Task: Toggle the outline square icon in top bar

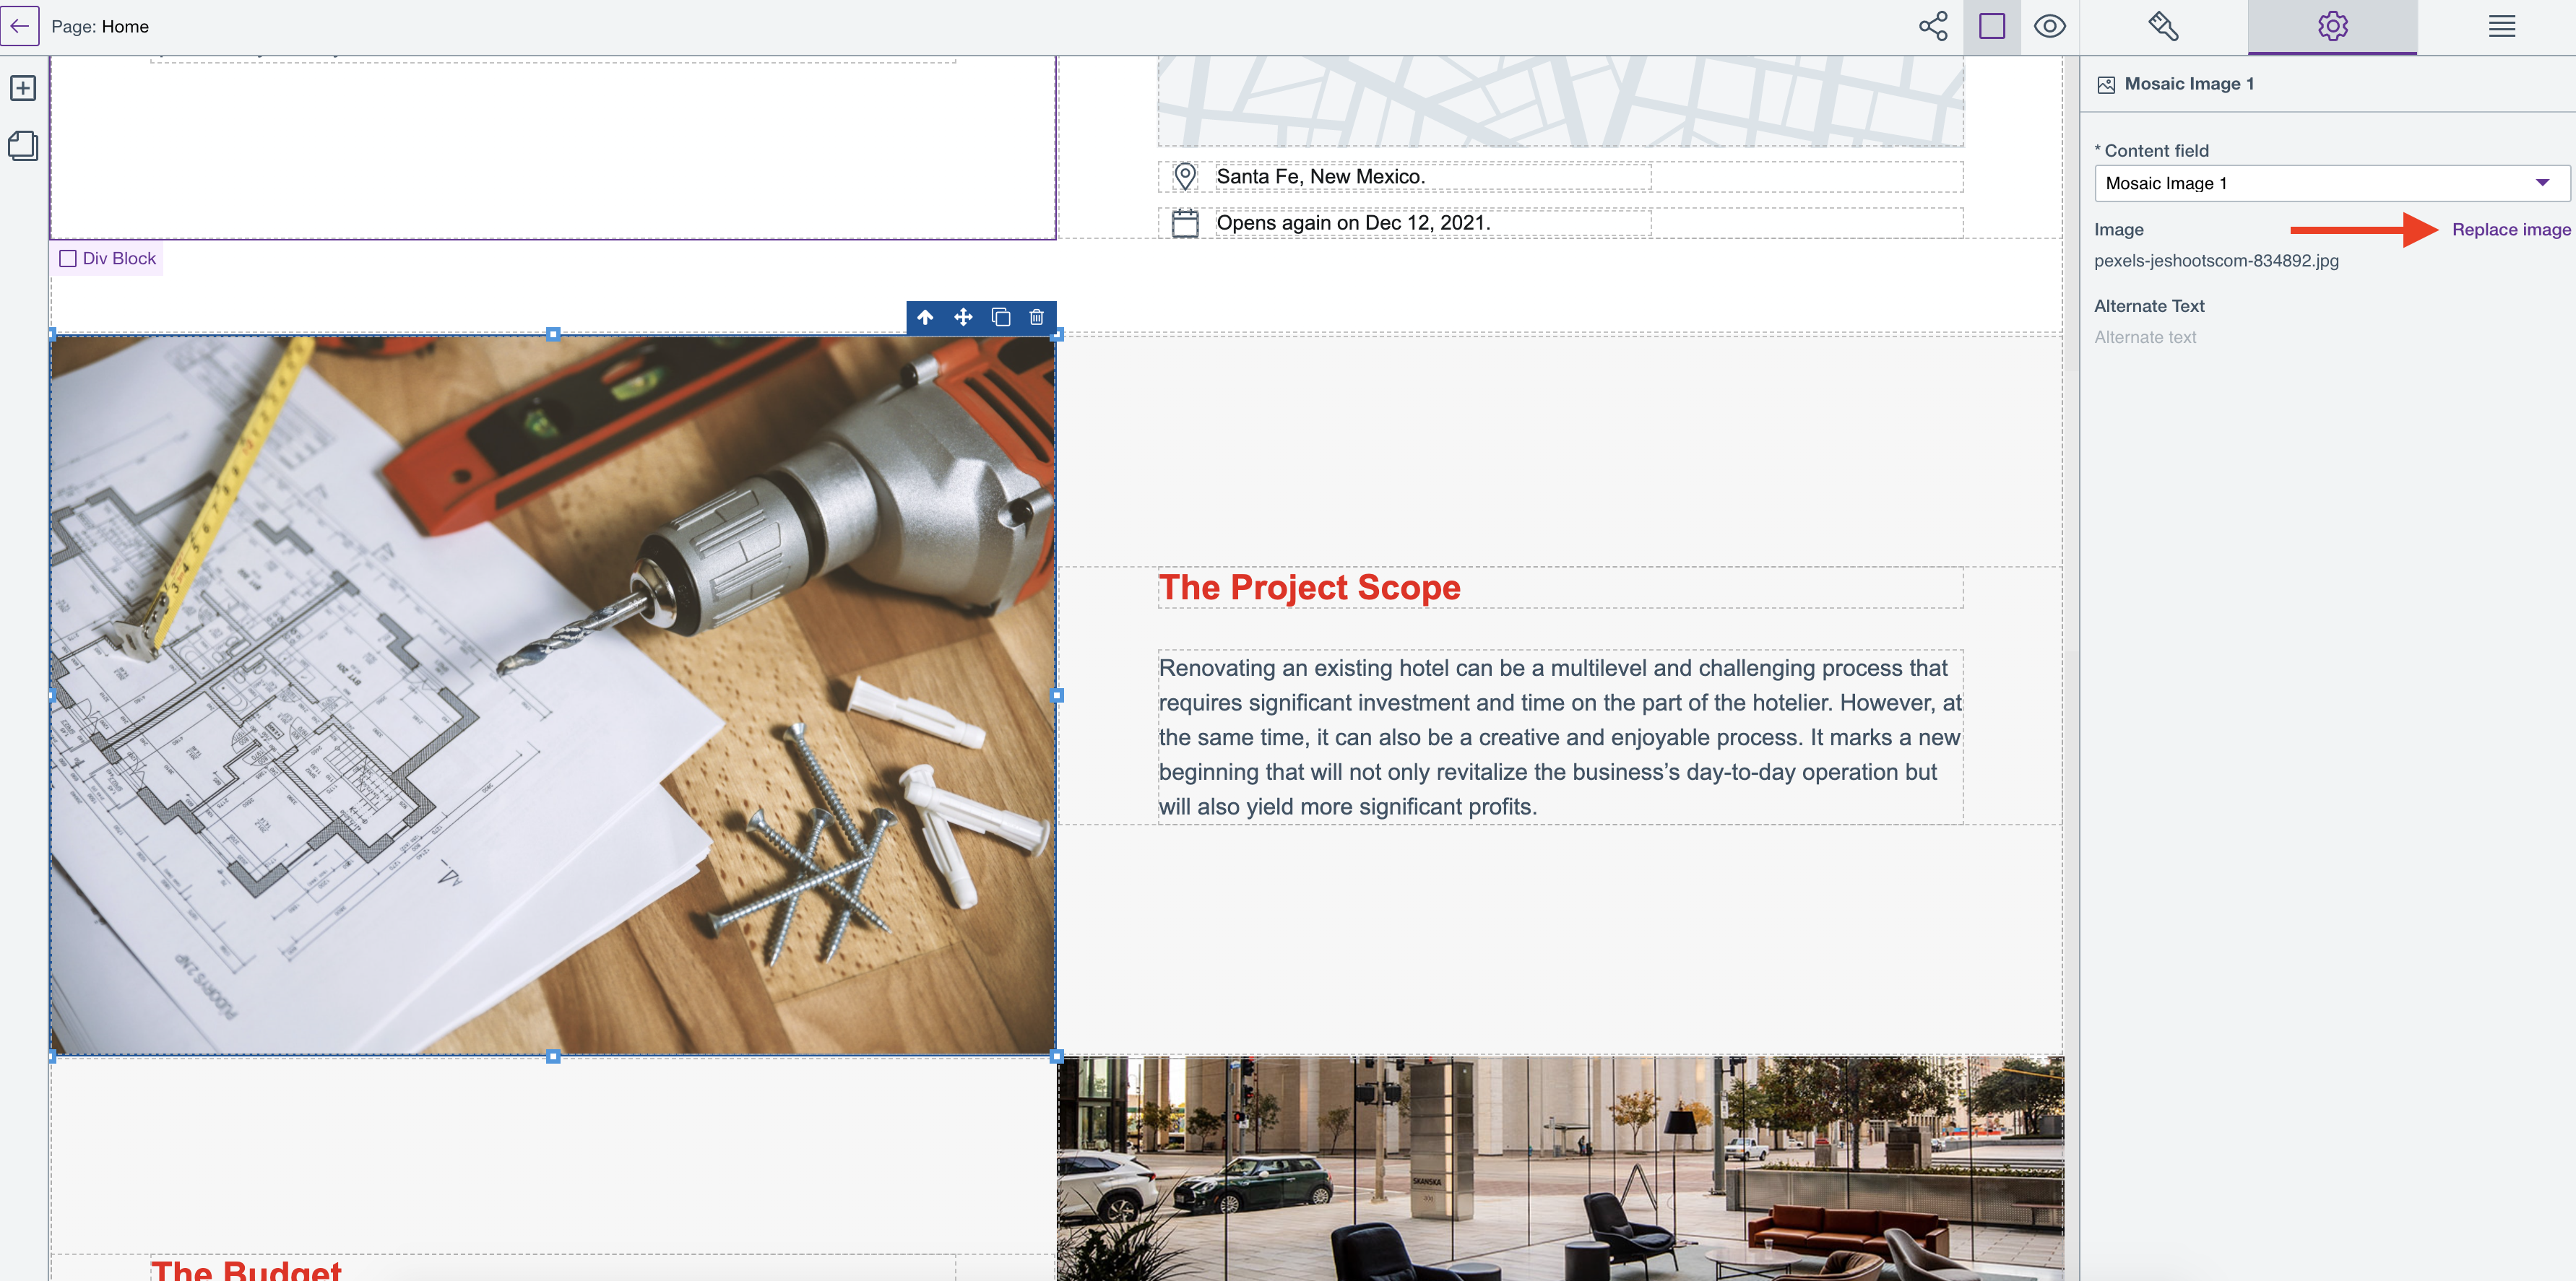Action: tap(1991, 26)
